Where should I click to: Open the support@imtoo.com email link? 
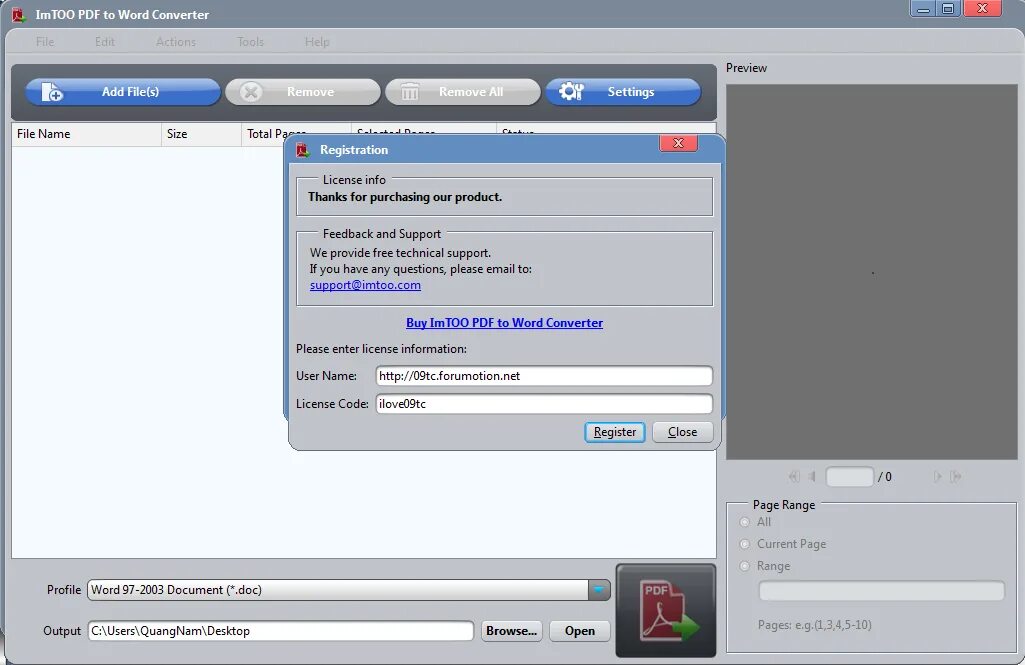pos(365,285)
